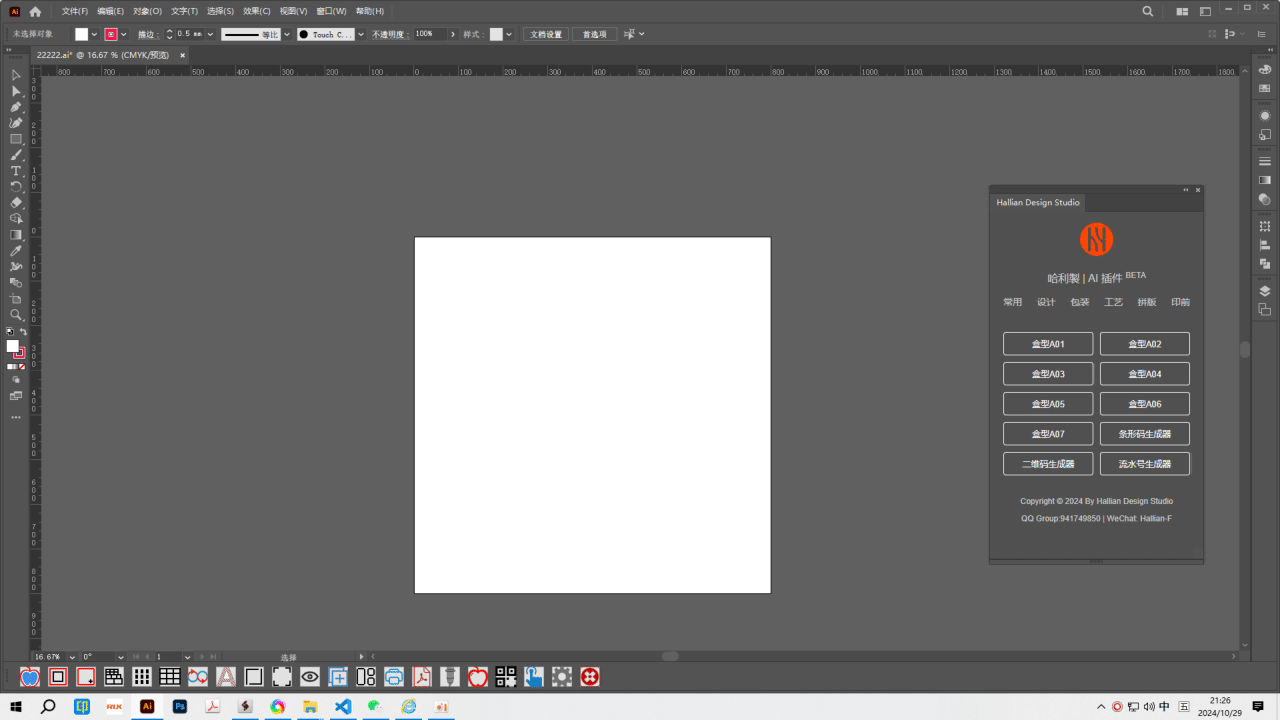Click the QR code icon in bottom plugin bar
Viewport: 1280px width, 720px height.
click(x=506, y=677)
